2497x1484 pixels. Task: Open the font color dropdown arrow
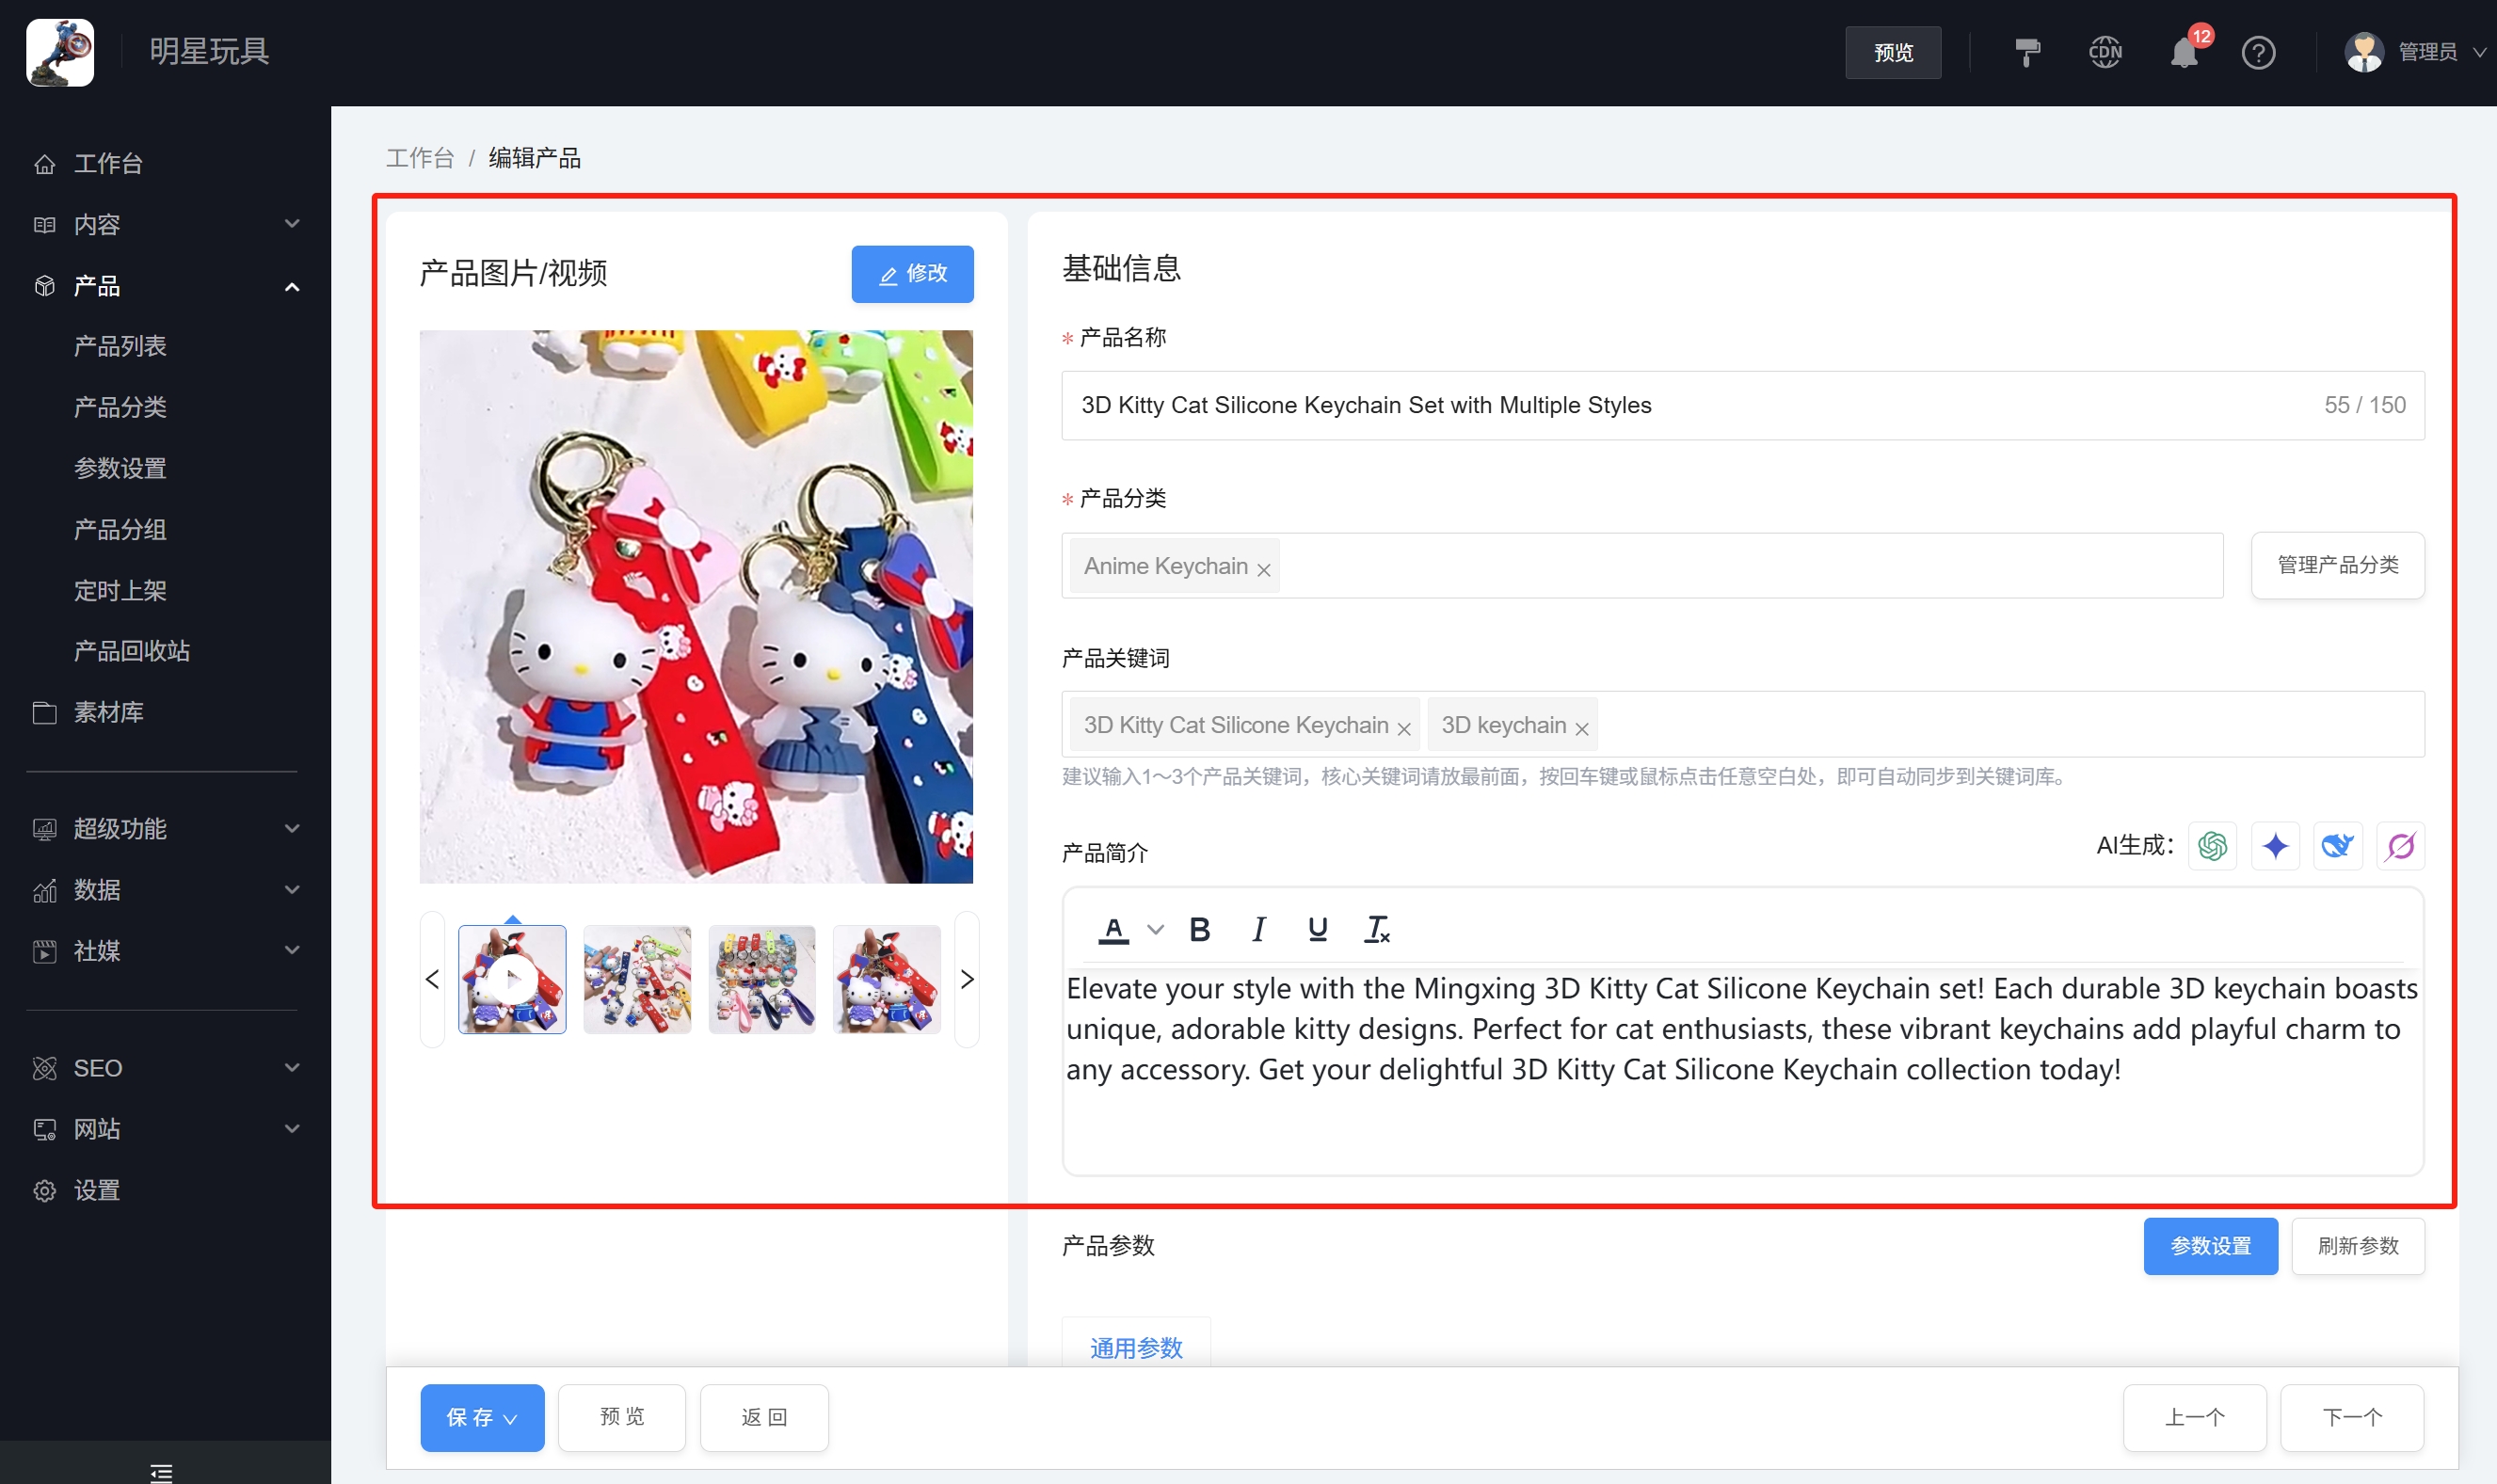1155,929
